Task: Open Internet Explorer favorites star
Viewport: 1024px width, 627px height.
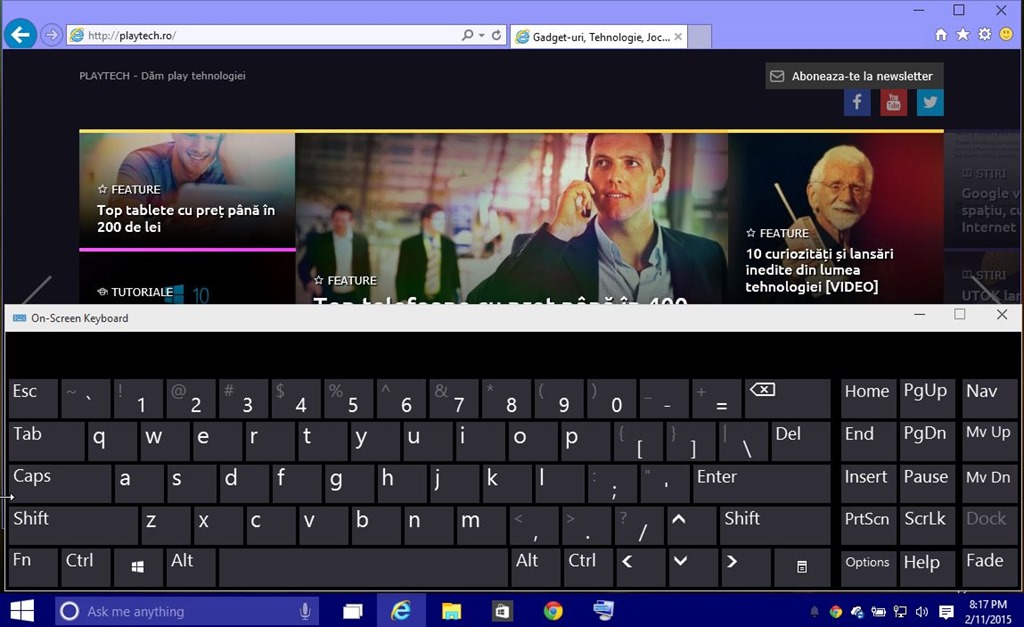Action: point(963,35)
